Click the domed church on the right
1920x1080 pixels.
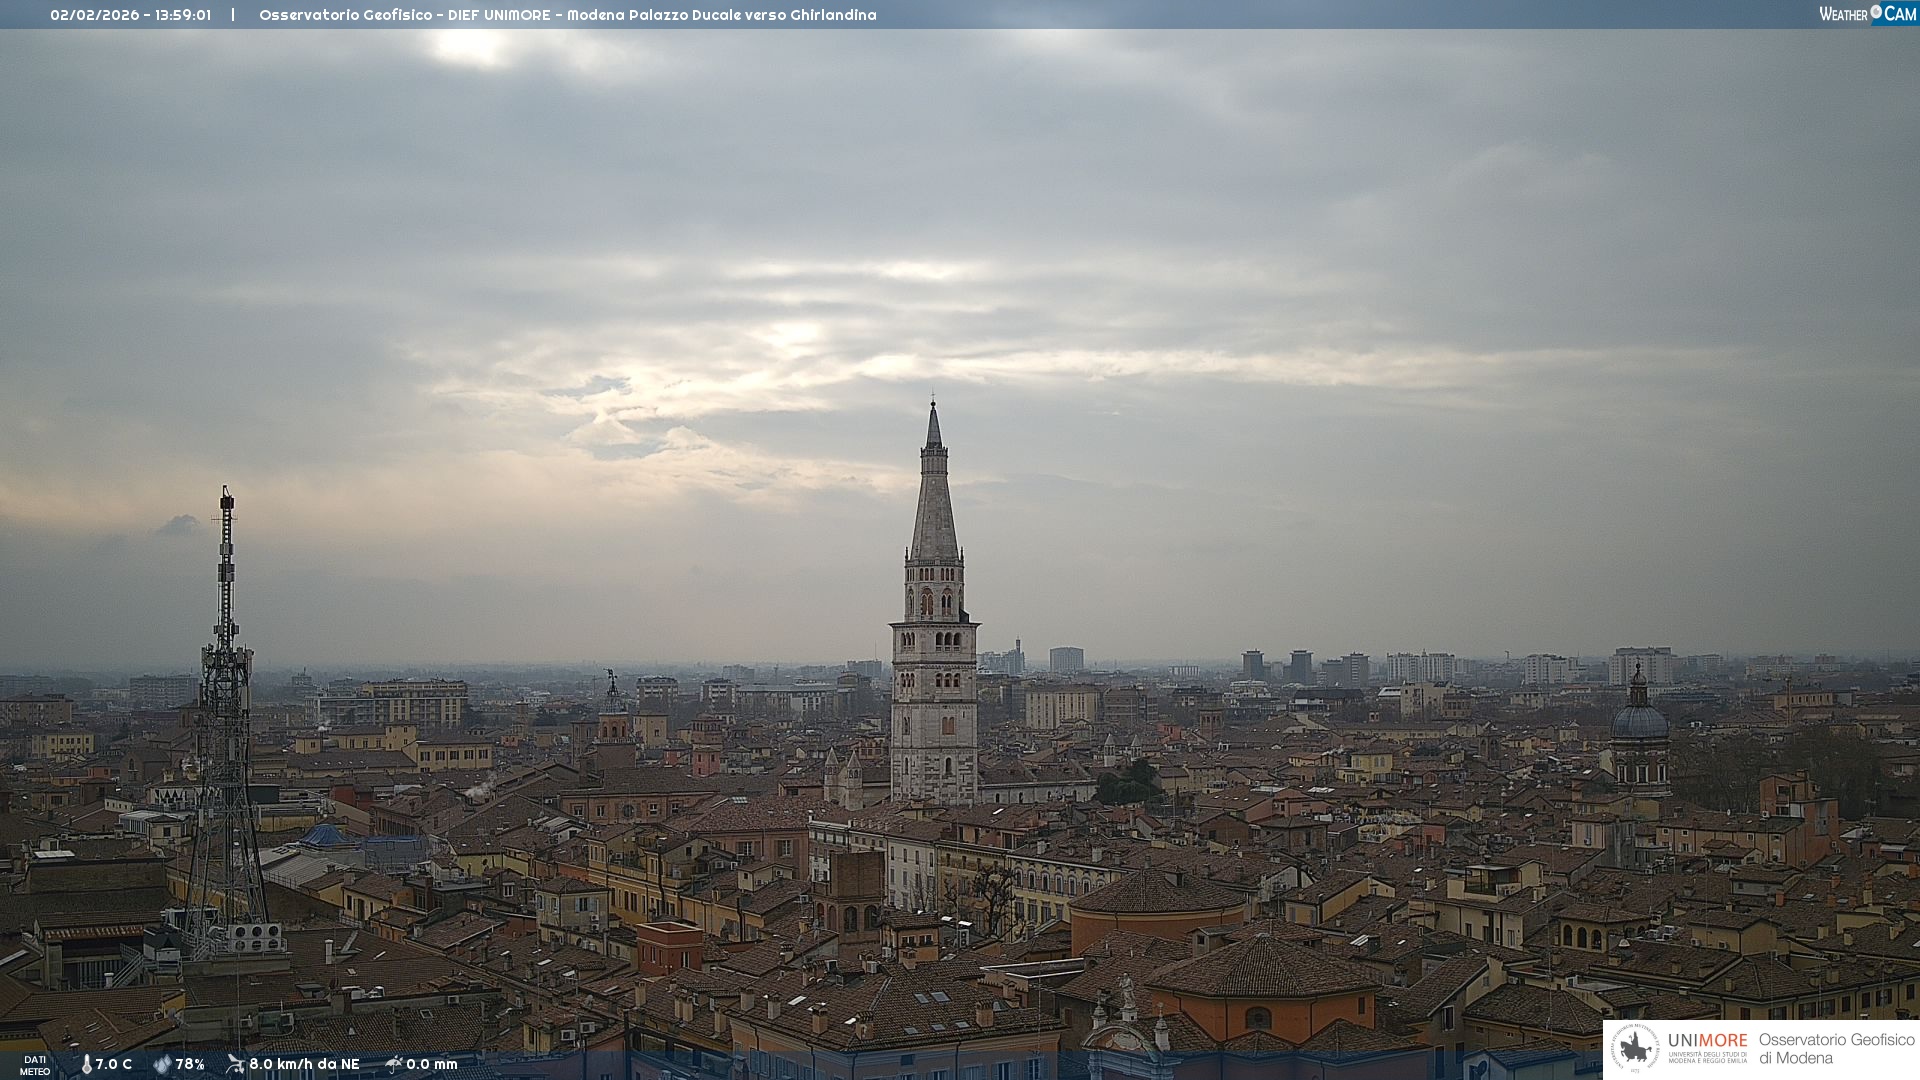coord(1639,722)
